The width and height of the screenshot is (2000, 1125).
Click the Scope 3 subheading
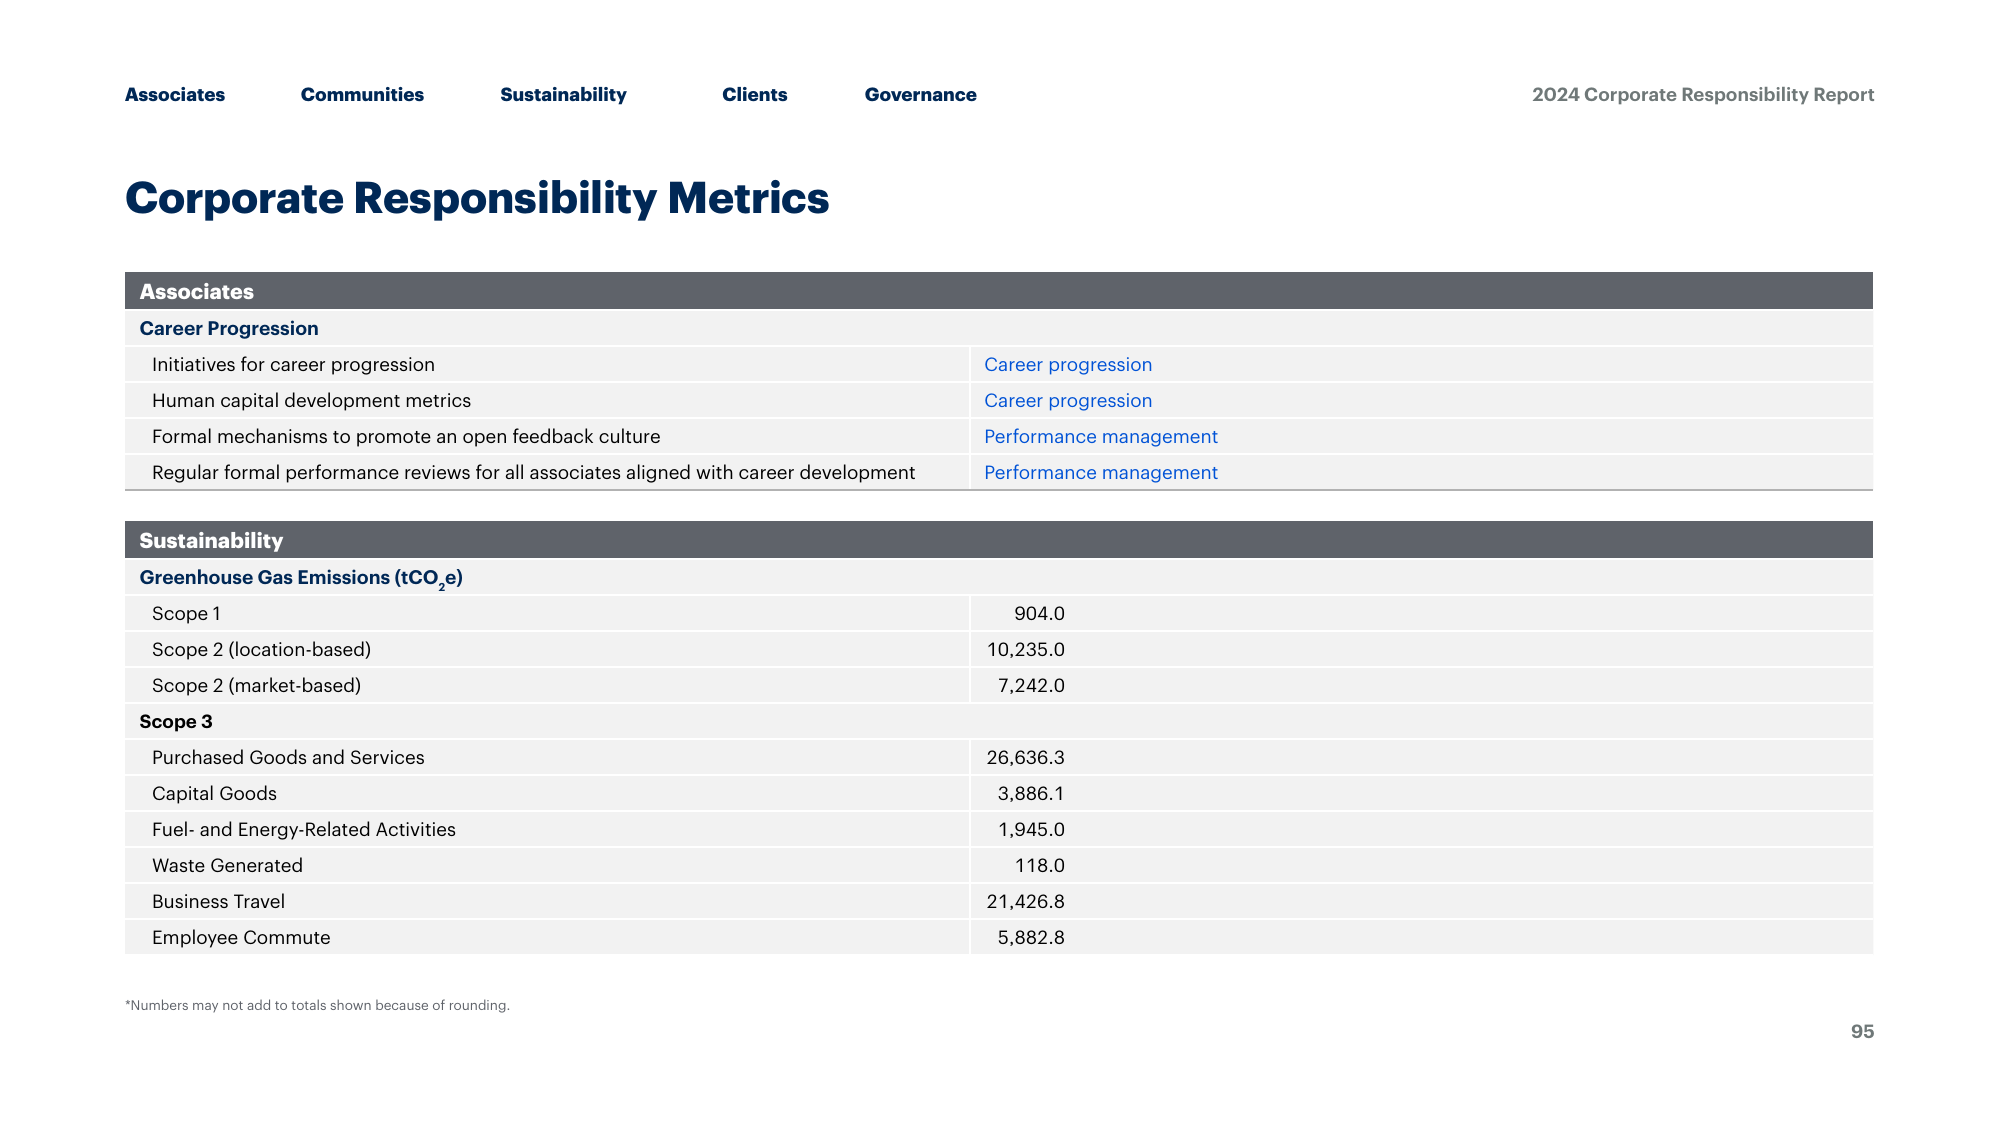(x=176, y=722)
